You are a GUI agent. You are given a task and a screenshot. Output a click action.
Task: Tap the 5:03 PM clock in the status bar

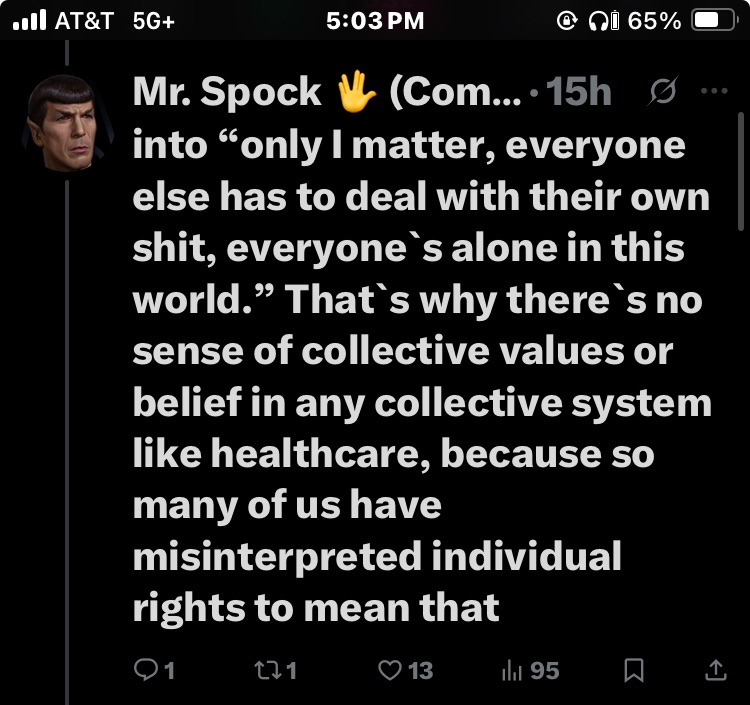[x=375, y=21]
